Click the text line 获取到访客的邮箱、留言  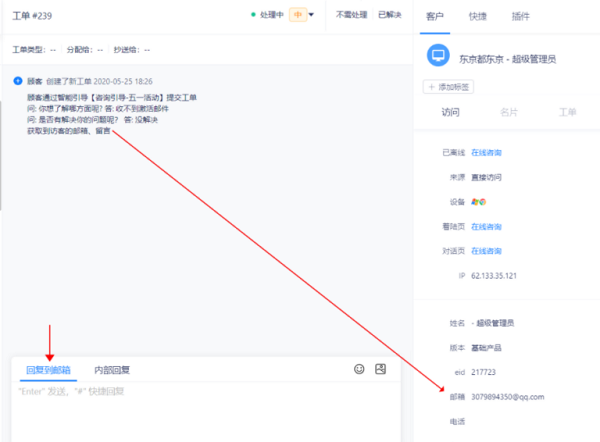coord(68,131)
